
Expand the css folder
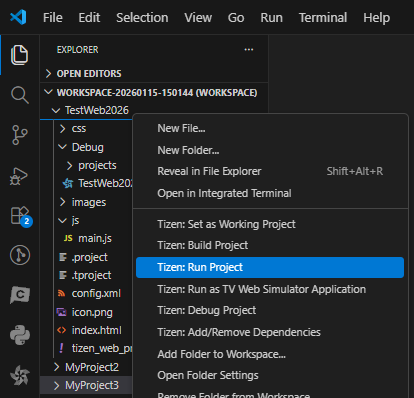[x=62, y=129]
